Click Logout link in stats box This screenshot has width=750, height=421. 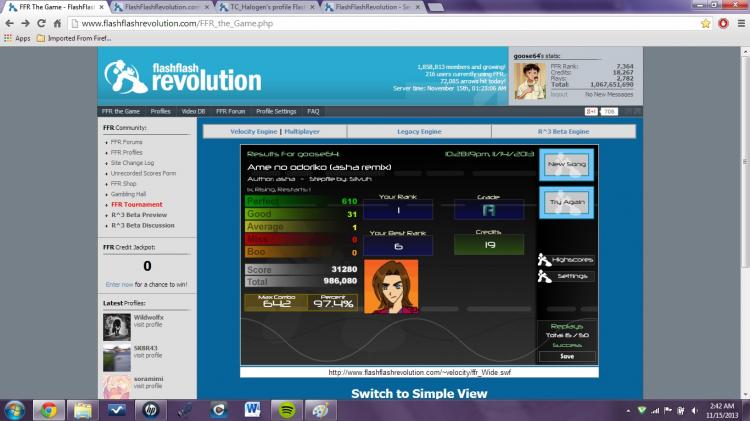pyautogui.click(x=559, y=95)
